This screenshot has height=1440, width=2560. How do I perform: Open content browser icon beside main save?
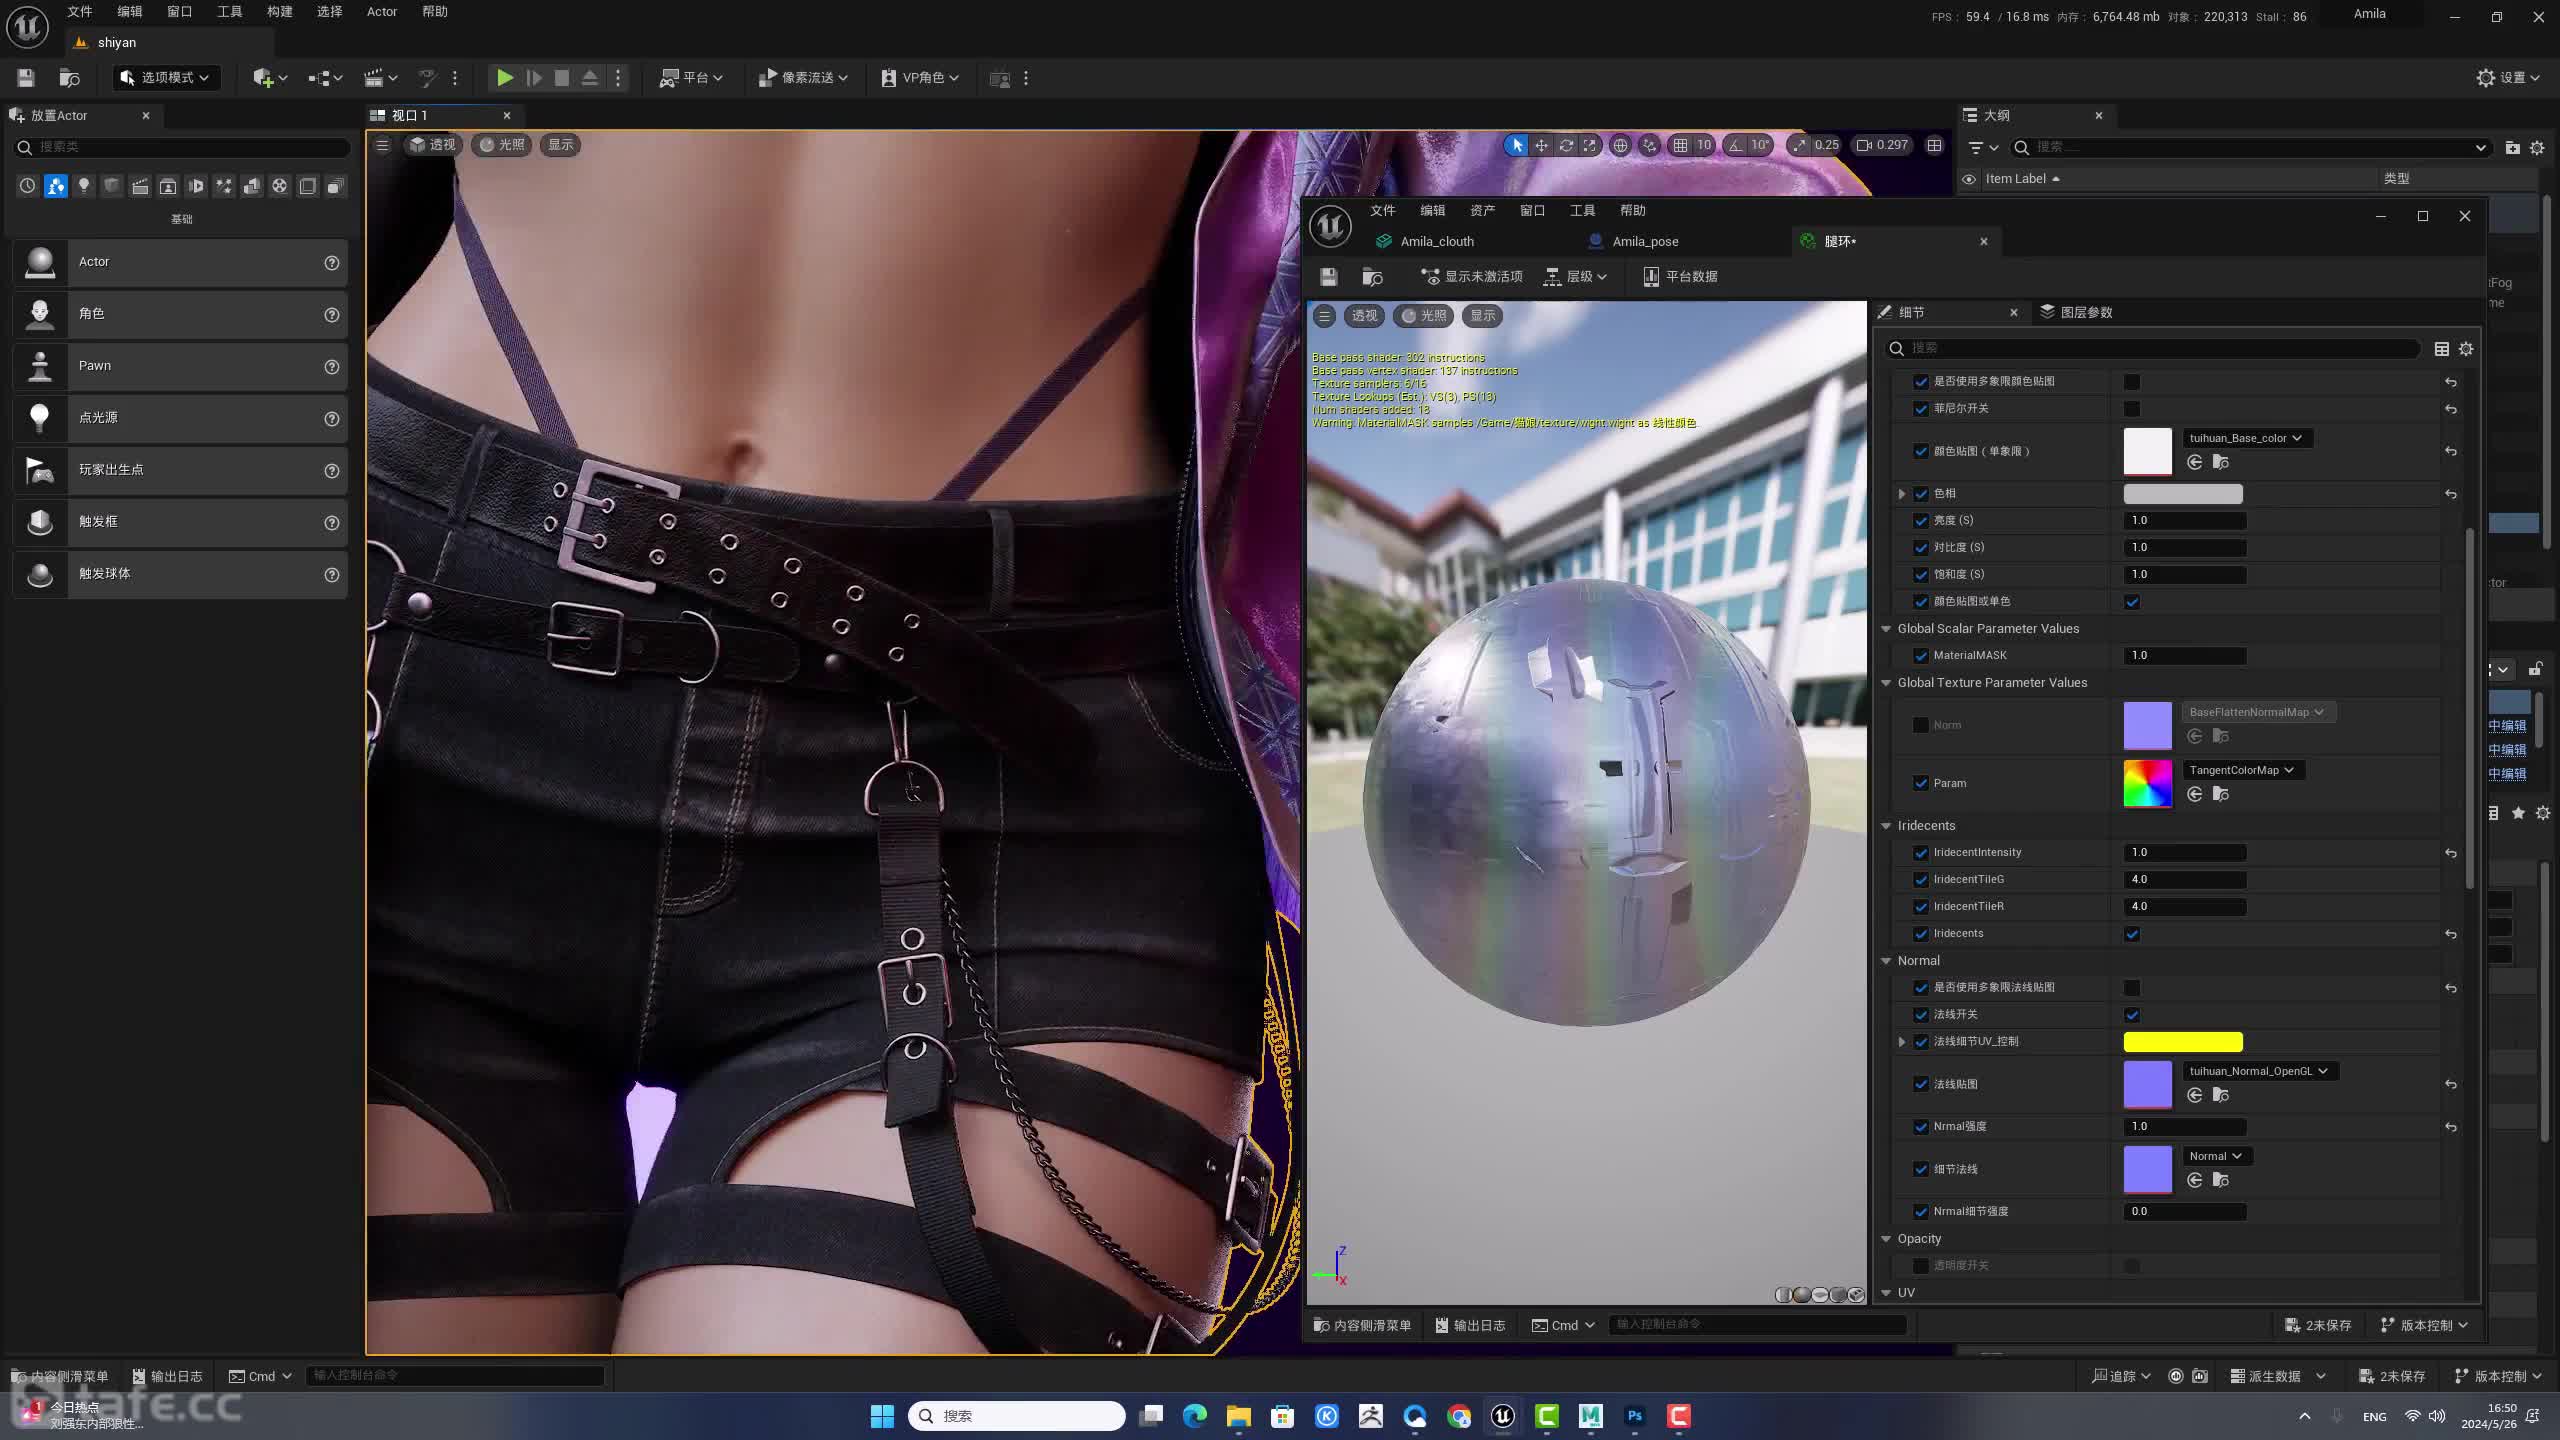[70, 78]
